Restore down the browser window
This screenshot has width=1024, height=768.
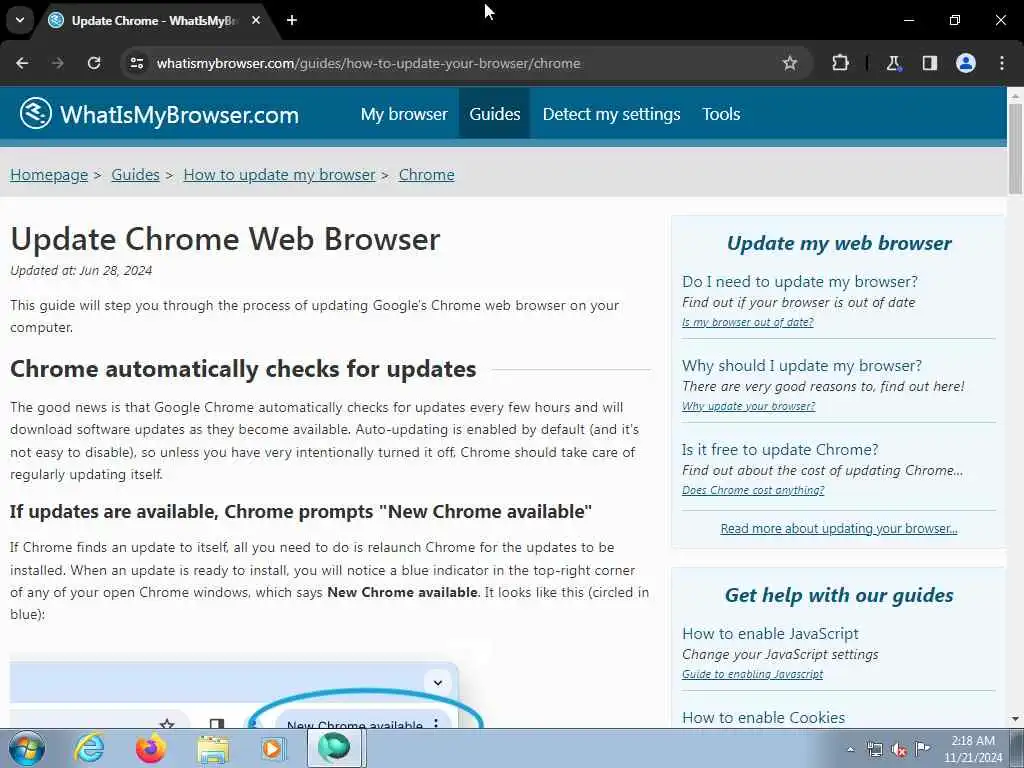coord(955,20)
